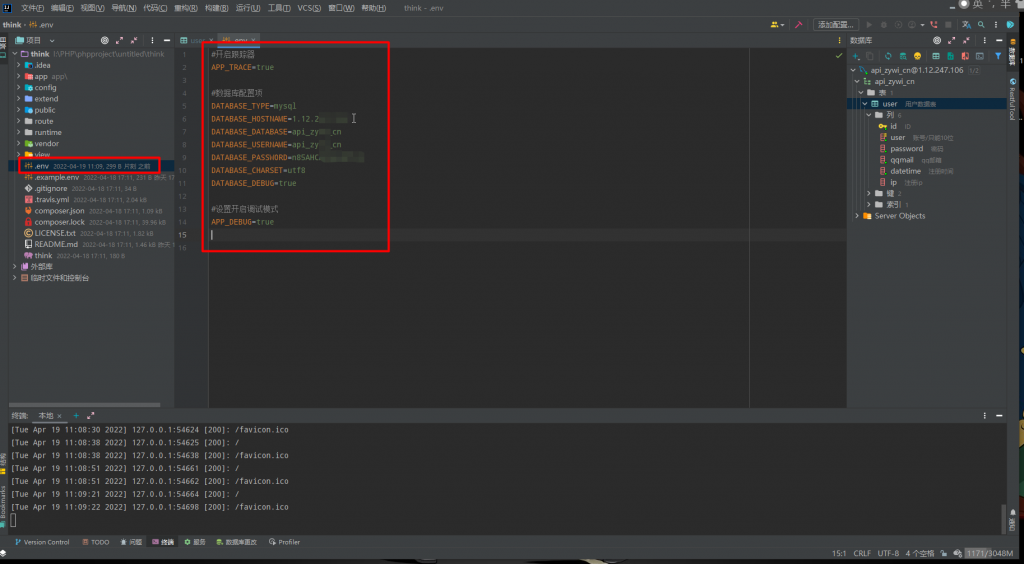Collapse the user table node in database tree
Image resolution: width=1024 pixels, height=564 pixels.
865,104
